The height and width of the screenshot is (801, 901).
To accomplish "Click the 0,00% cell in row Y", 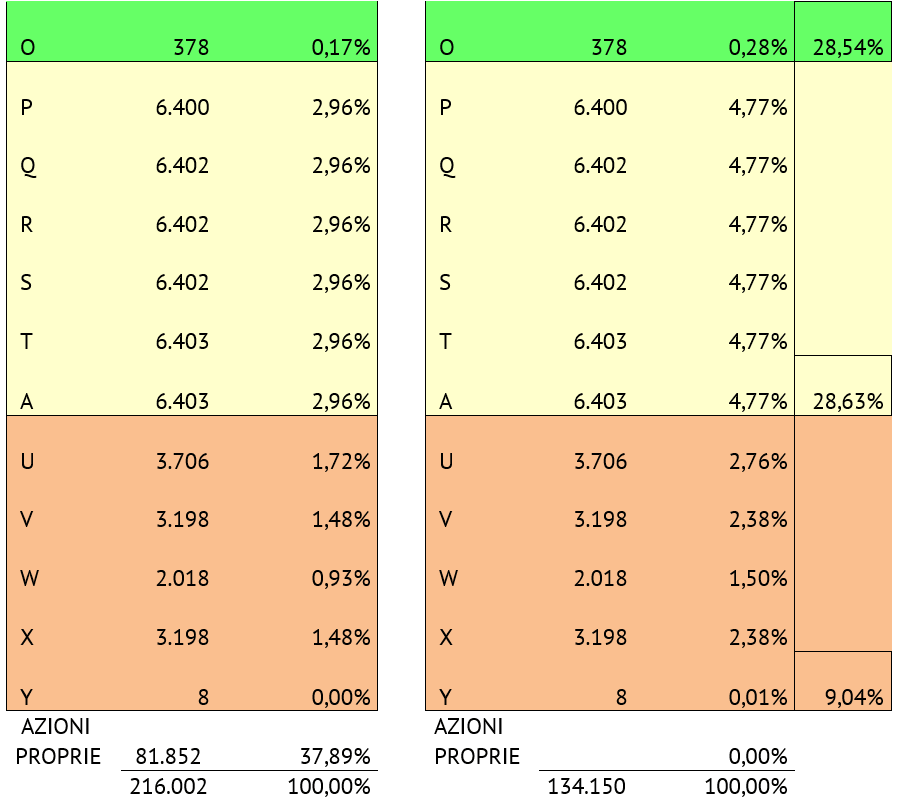I will pyautogui.click(x=341, y=697).
